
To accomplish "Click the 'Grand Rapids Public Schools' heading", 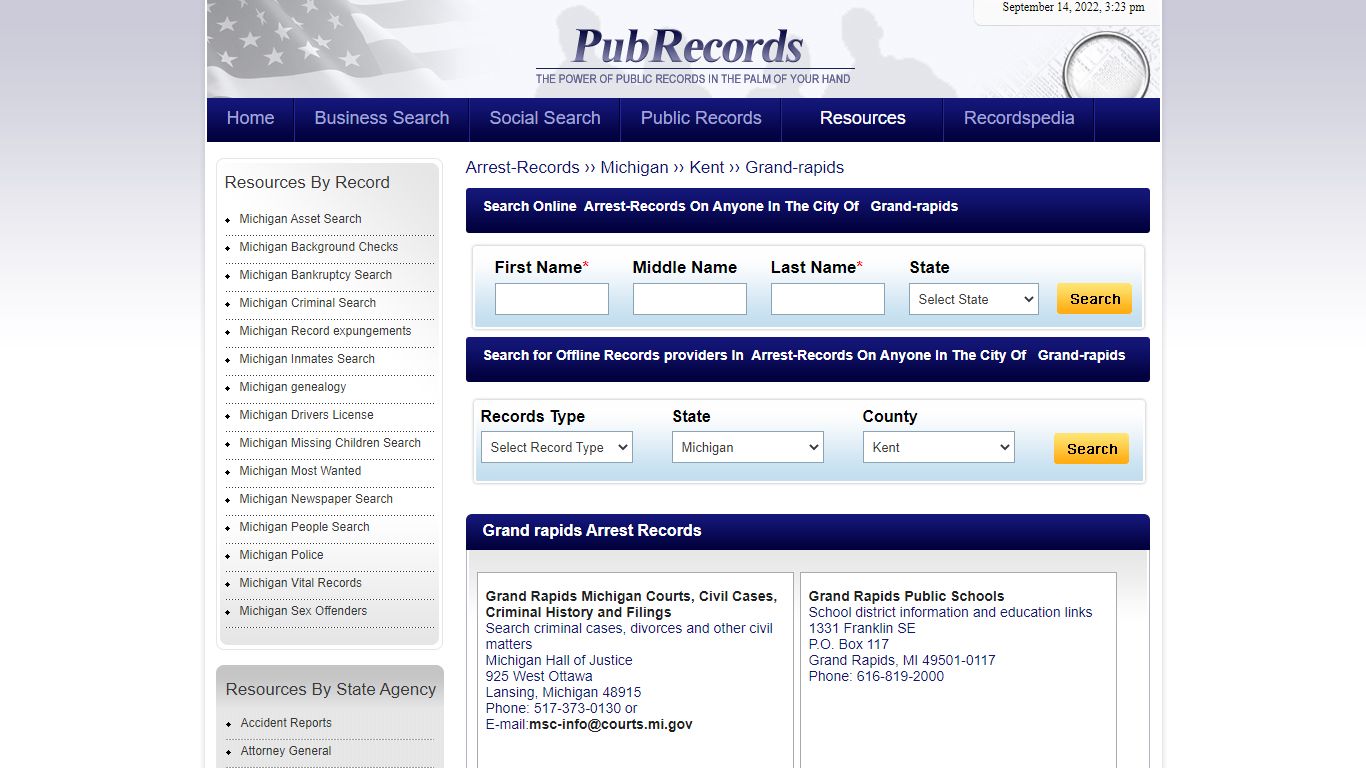I will pyautogui.click(x=906, y=596).
